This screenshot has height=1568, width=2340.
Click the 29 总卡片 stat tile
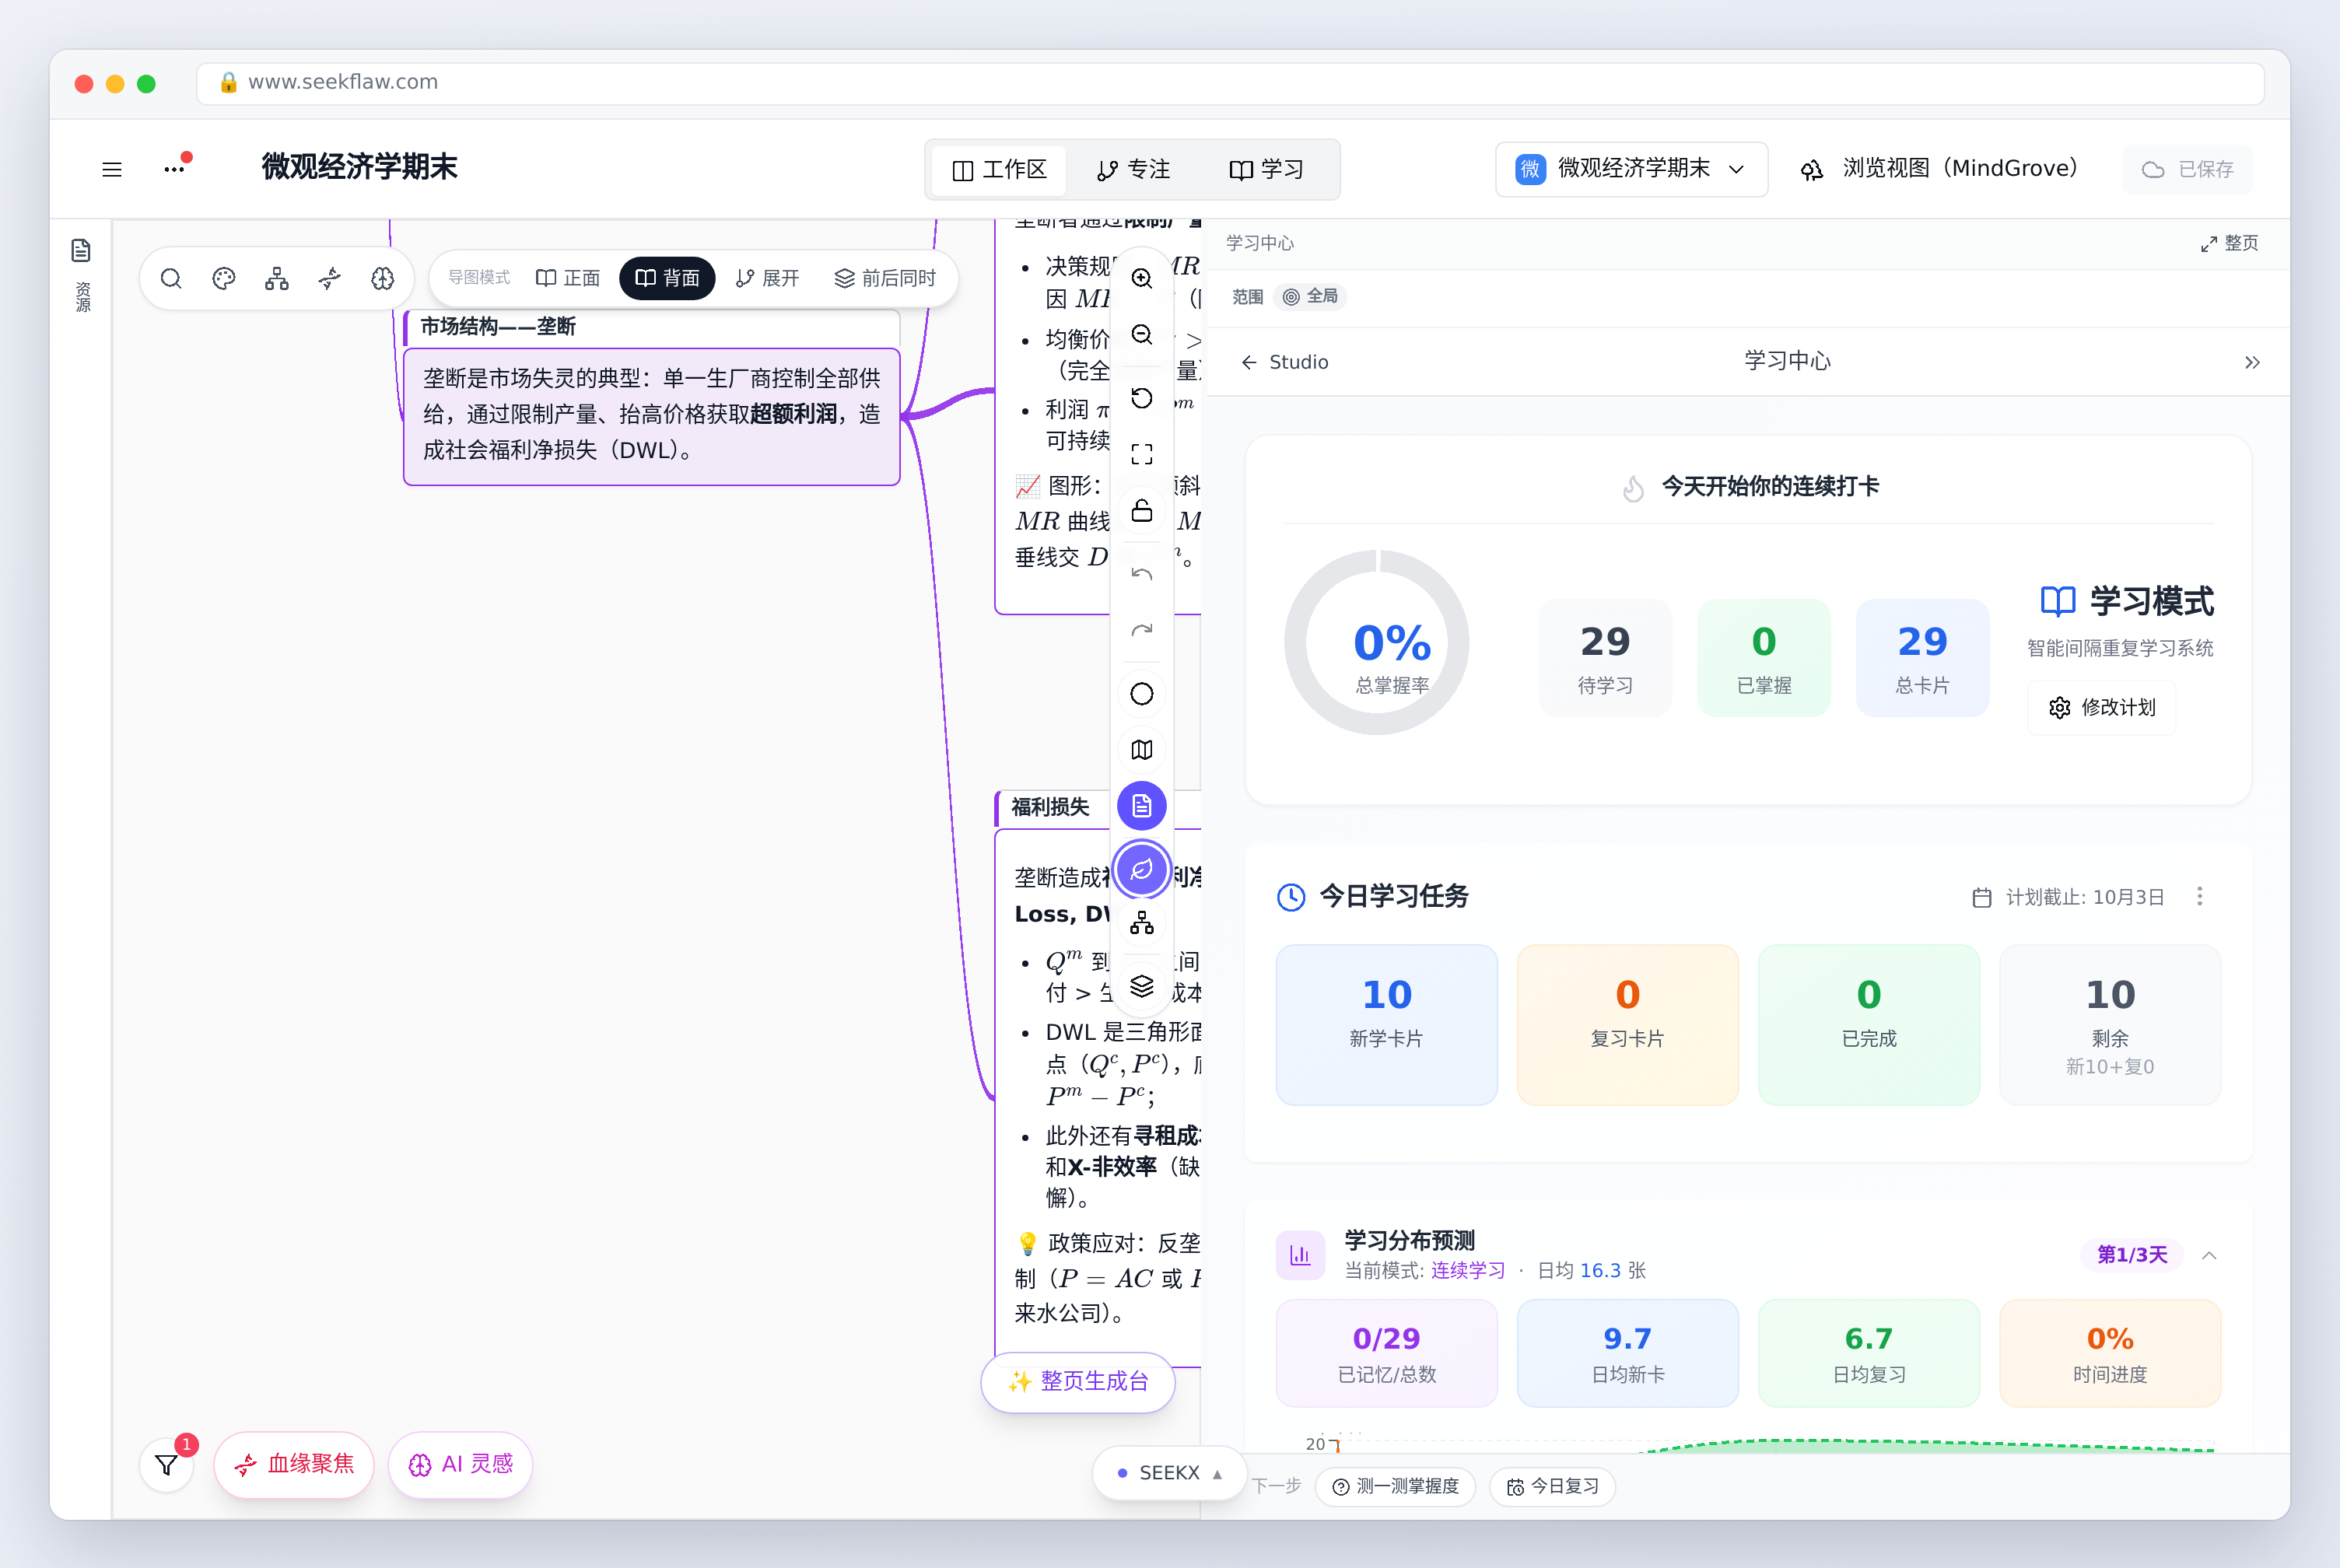tap(1922, 657)
